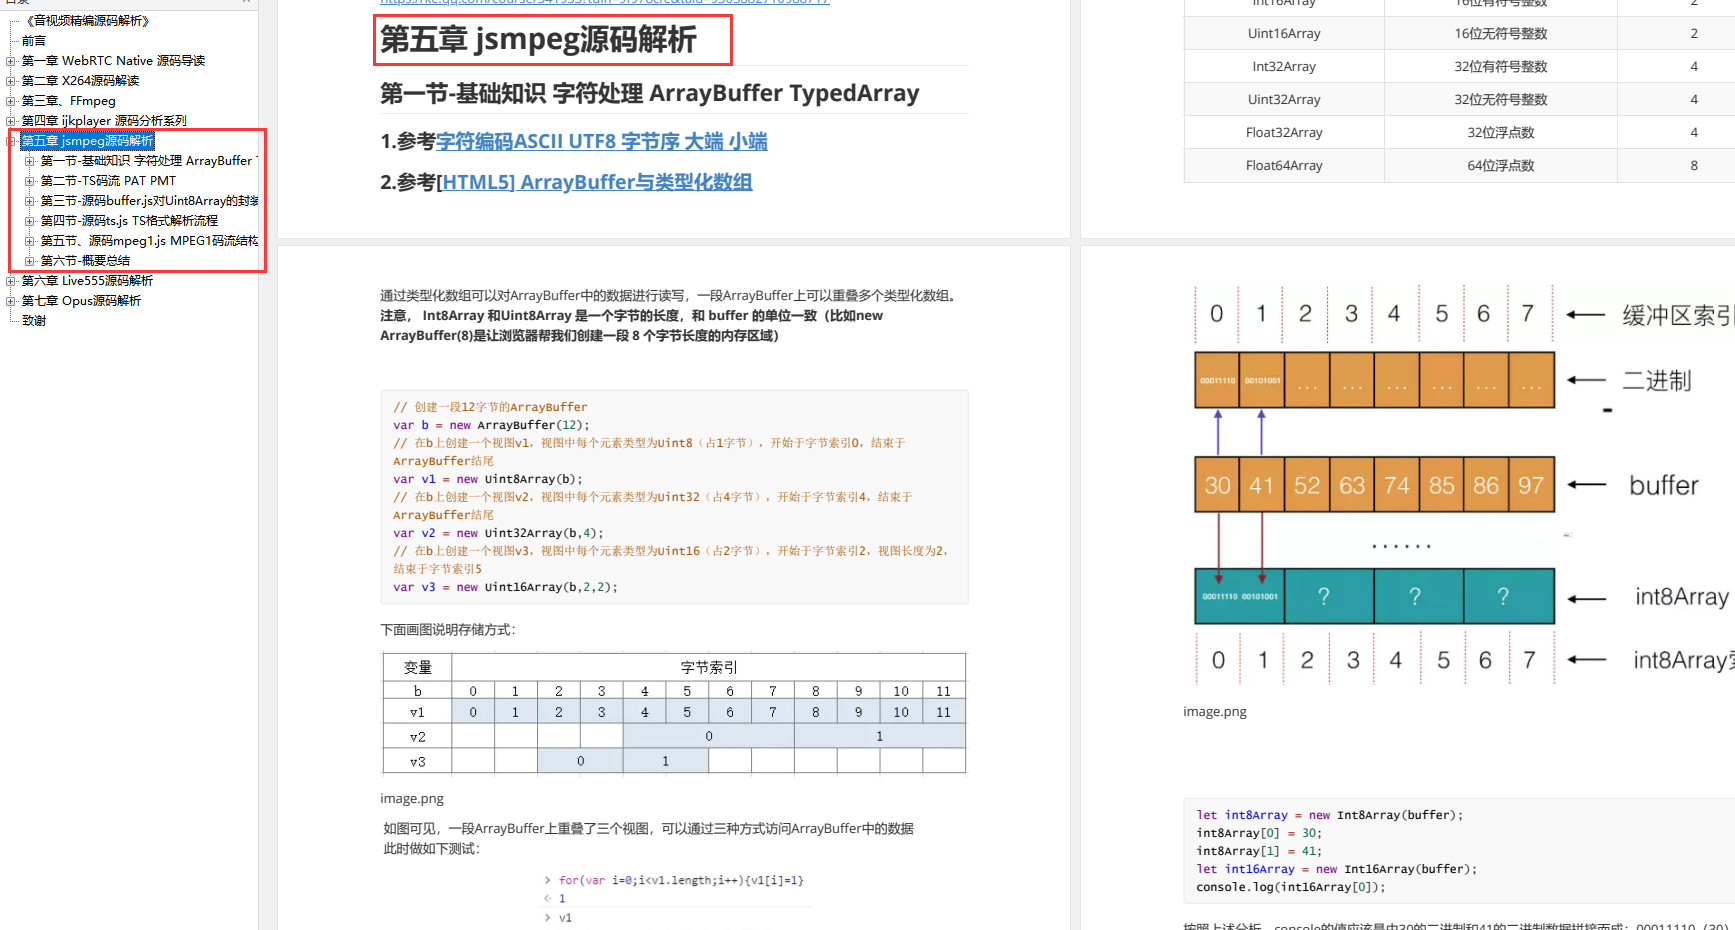1735x930 pixels.
Task: Open the 致谢 entry in the outline
Action: click(x=34, y=321)
